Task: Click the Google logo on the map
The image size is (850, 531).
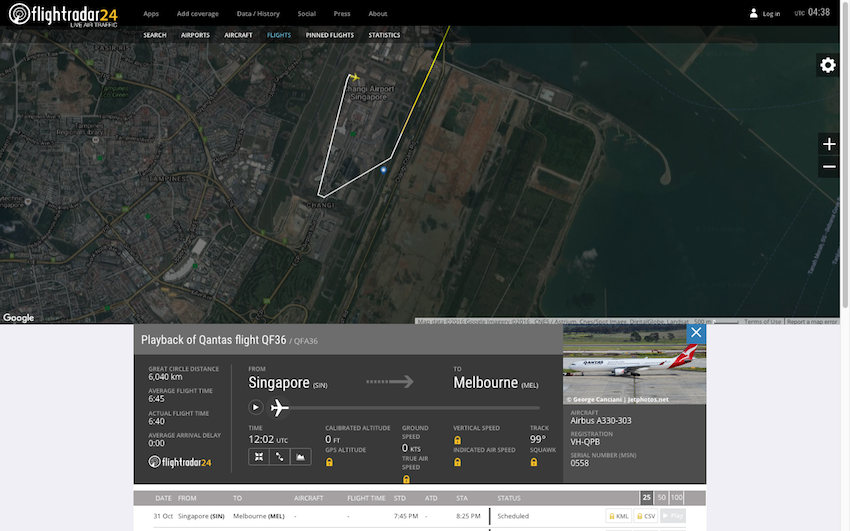Action: click(x=18, y=318)
